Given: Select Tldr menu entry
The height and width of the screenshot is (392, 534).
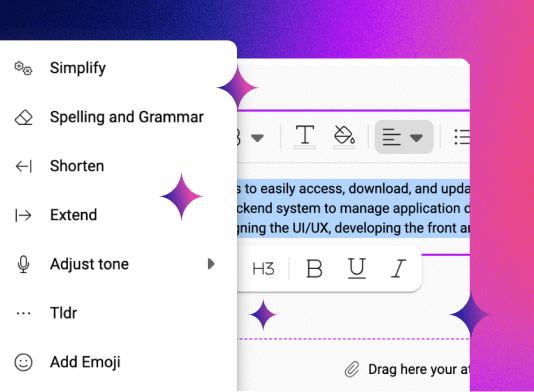Looking at the screenshot, I should coord(63,313).
